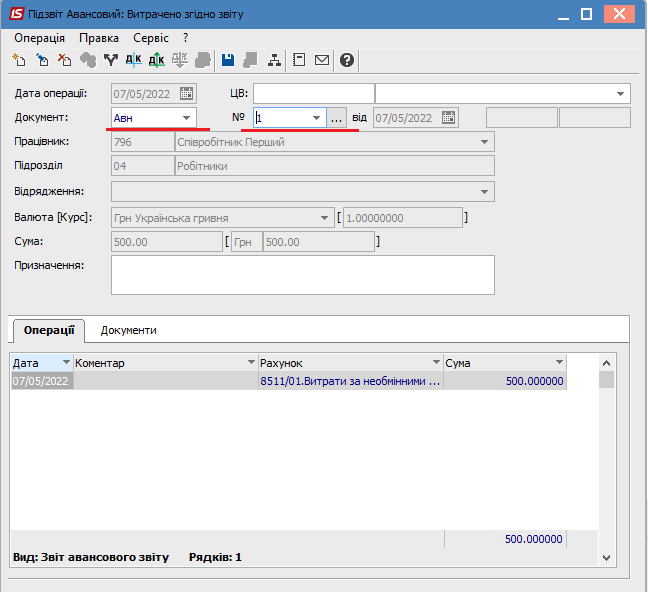Click the Підрозділ code 04 field
Image resolution: width=648 pixels, height=592 pixels.
click(143, 166)
